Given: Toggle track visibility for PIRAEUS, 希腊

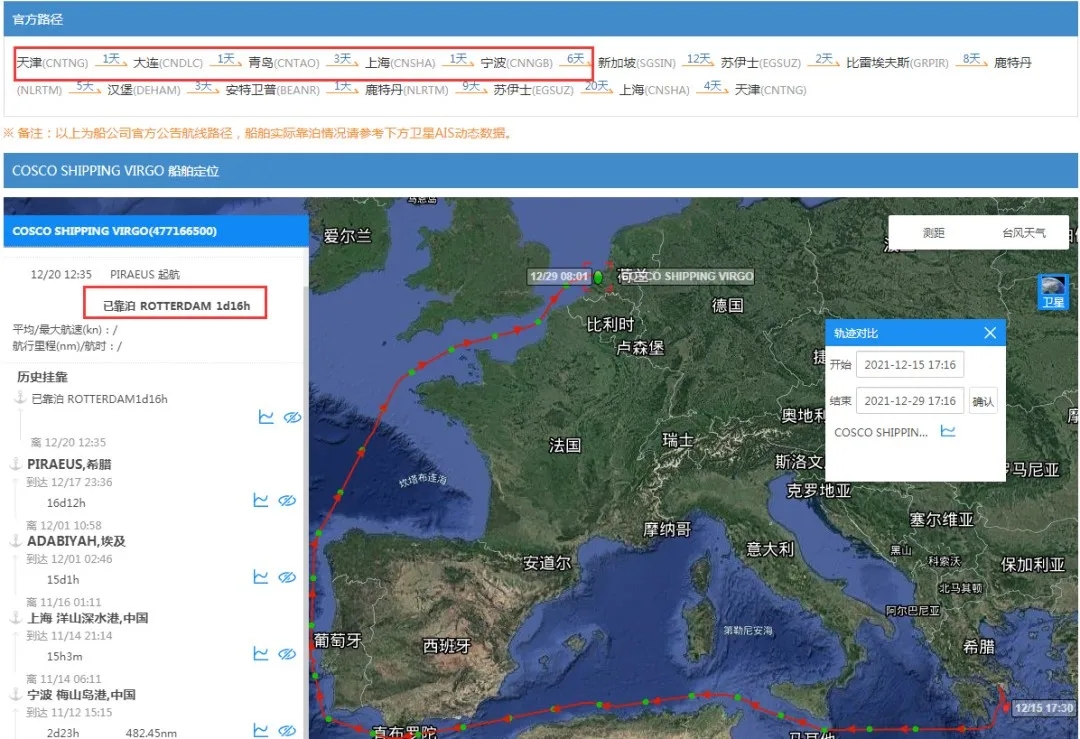Looking at the screenshot, I should click(287, 501).
